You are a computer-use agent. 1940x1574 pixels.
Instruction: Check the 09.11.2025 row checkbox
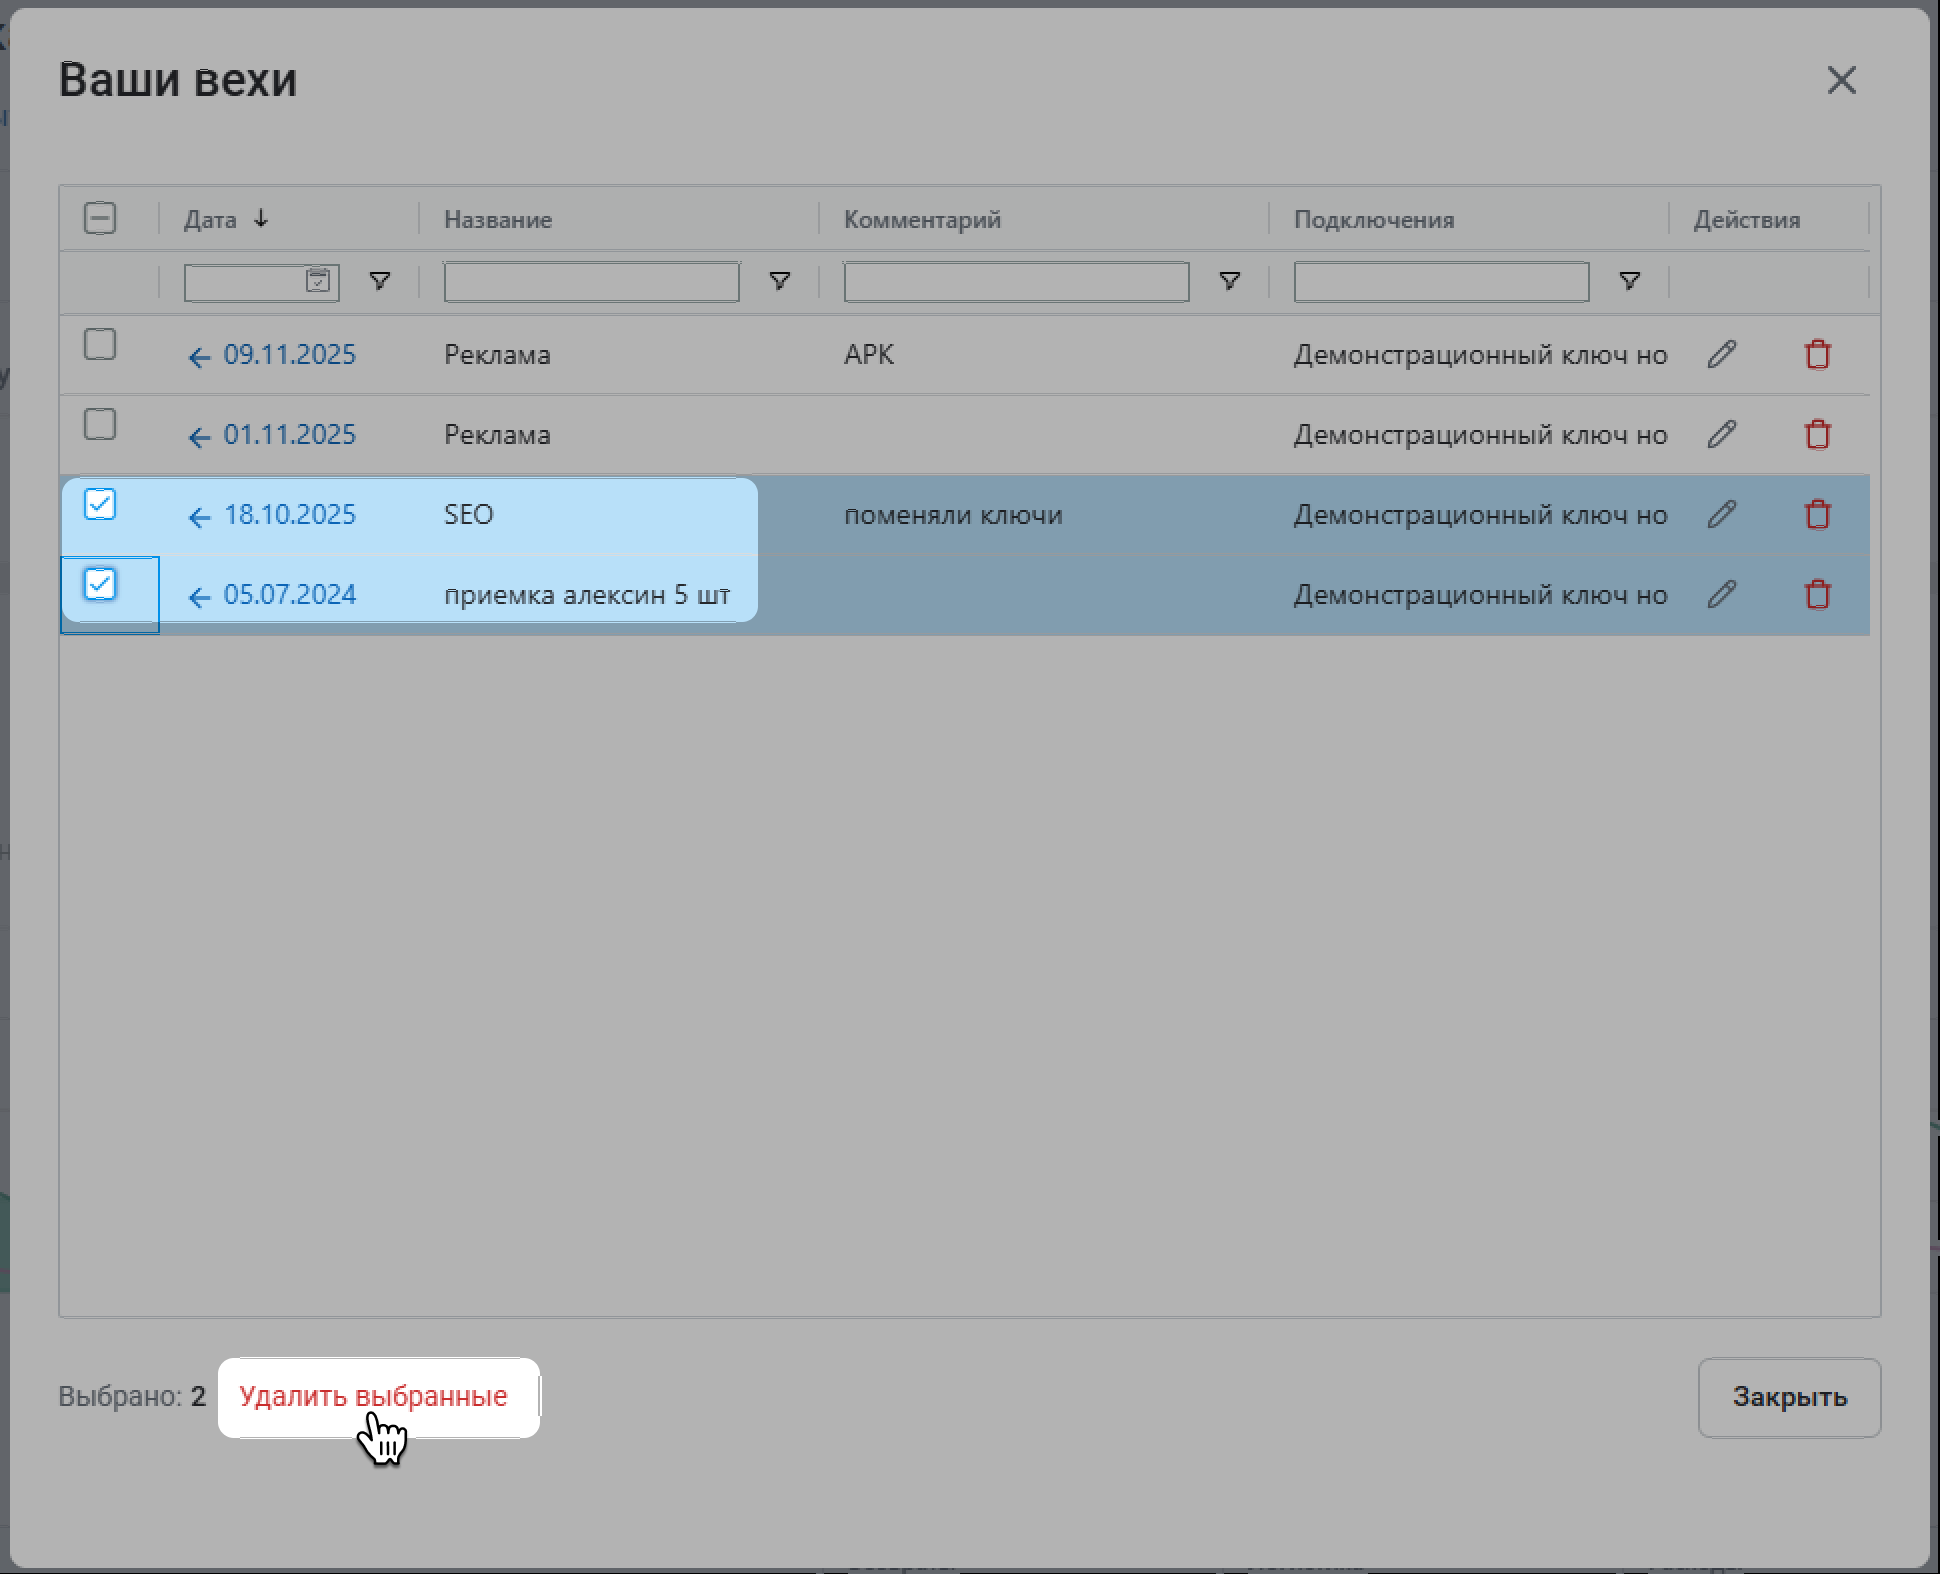pos(100,345)
